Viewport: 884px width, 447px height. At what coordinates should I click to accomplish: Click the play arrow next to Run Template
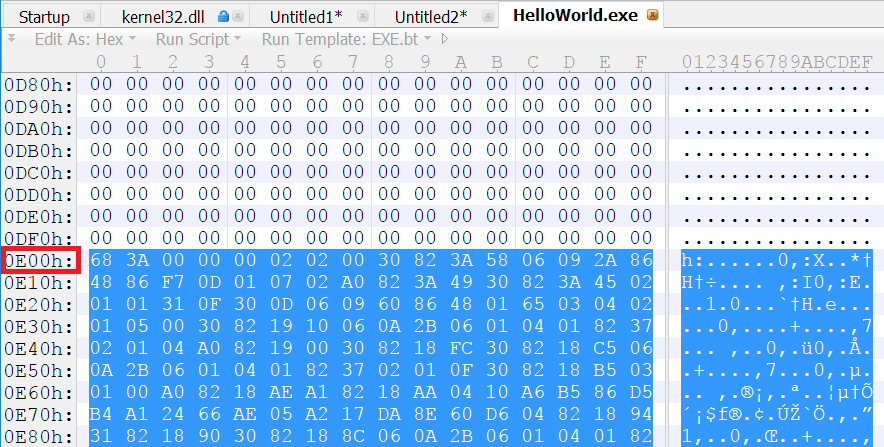445,39
